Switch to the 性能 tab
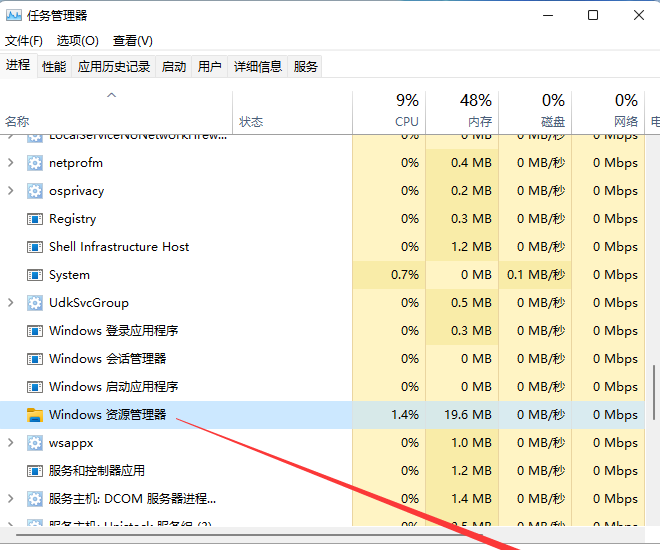The image size is (660, 550). [x=54, y=67]
